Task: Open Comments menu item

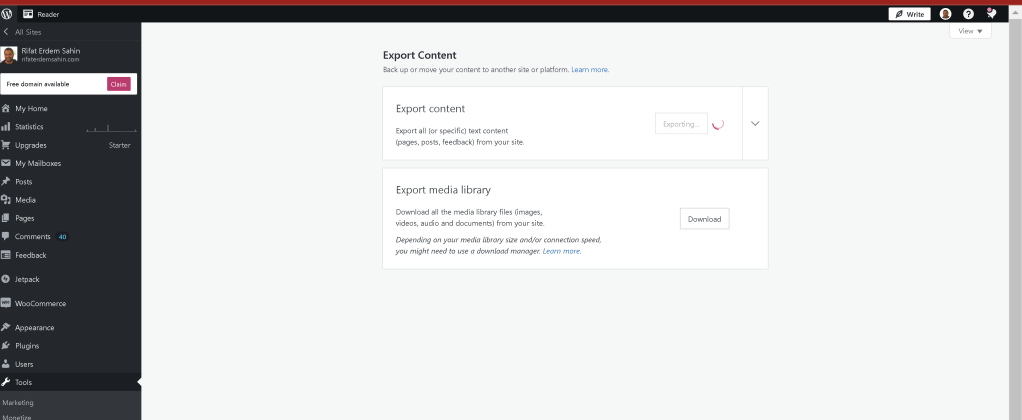Action: (x=70, y=236)
